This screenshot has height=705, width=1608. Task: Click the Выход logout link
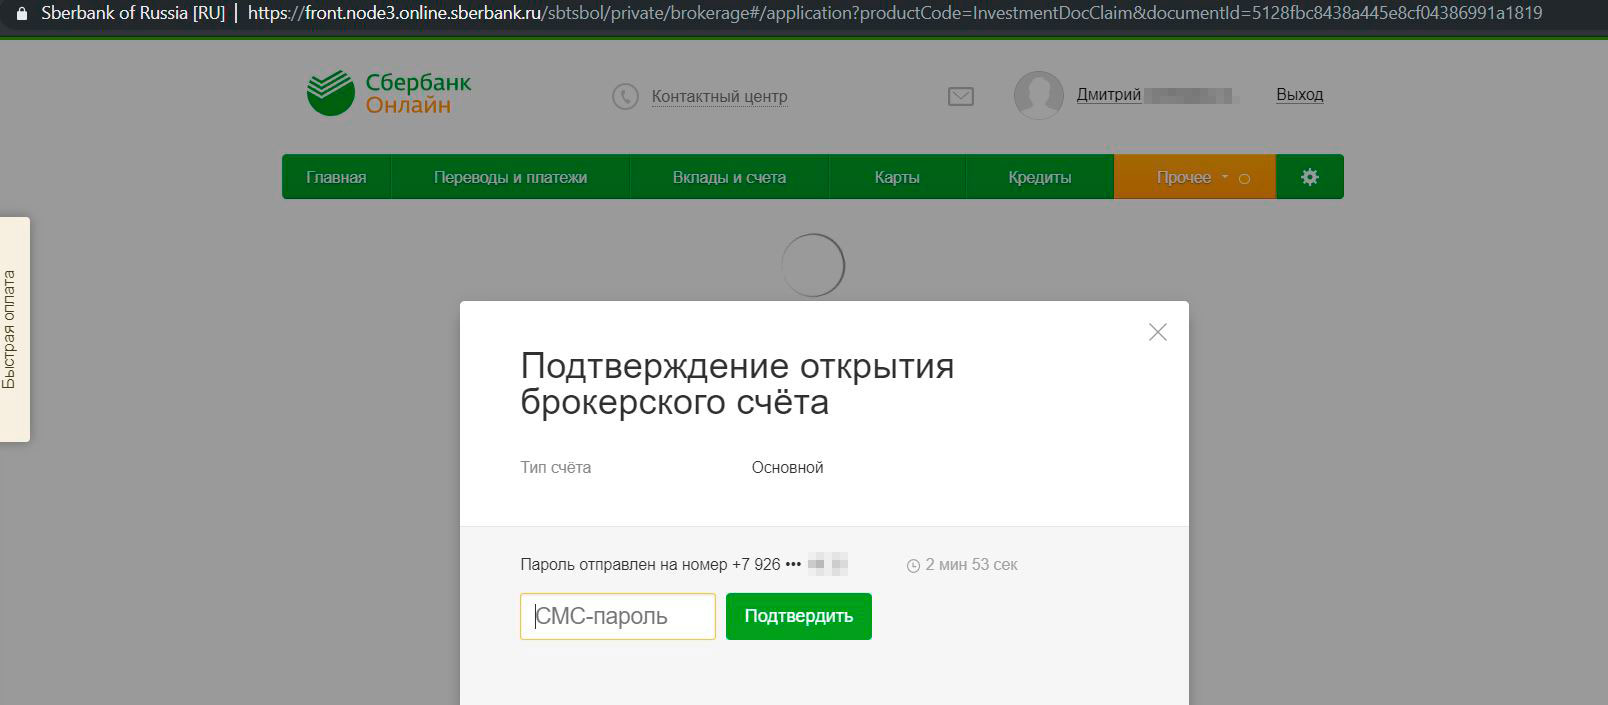(x=1299, y=94)
